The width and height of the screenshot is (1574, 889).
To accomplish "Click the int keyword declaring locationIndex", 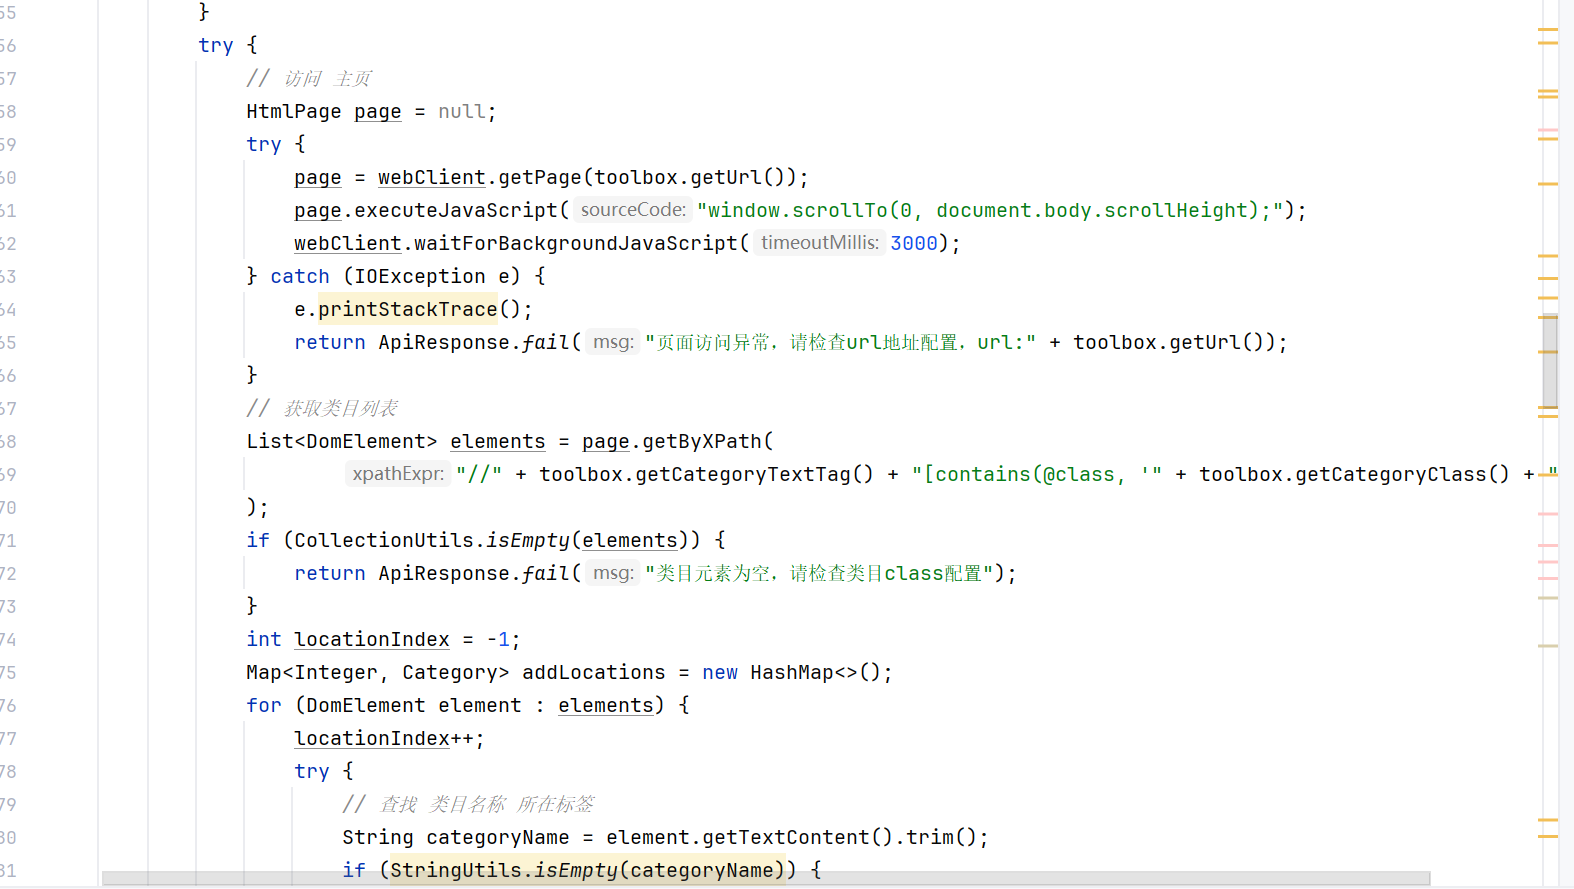I will click(x=264, y=639).
